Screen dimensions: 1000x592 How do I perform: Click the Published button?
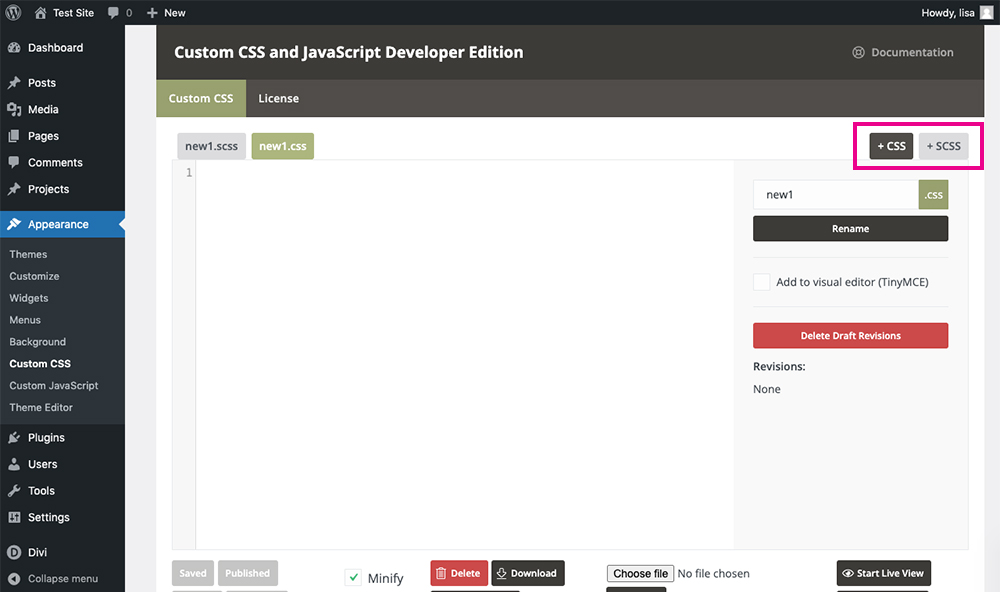pos(247,573)
